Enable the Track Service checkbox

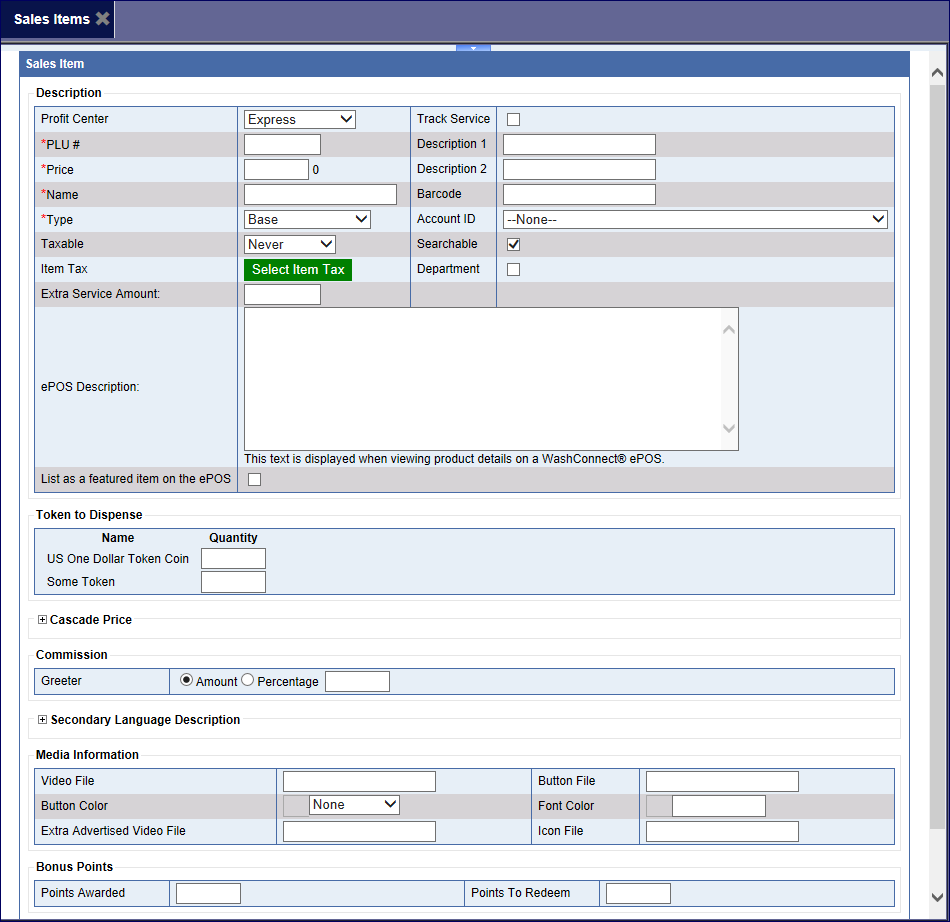point(514,120)
